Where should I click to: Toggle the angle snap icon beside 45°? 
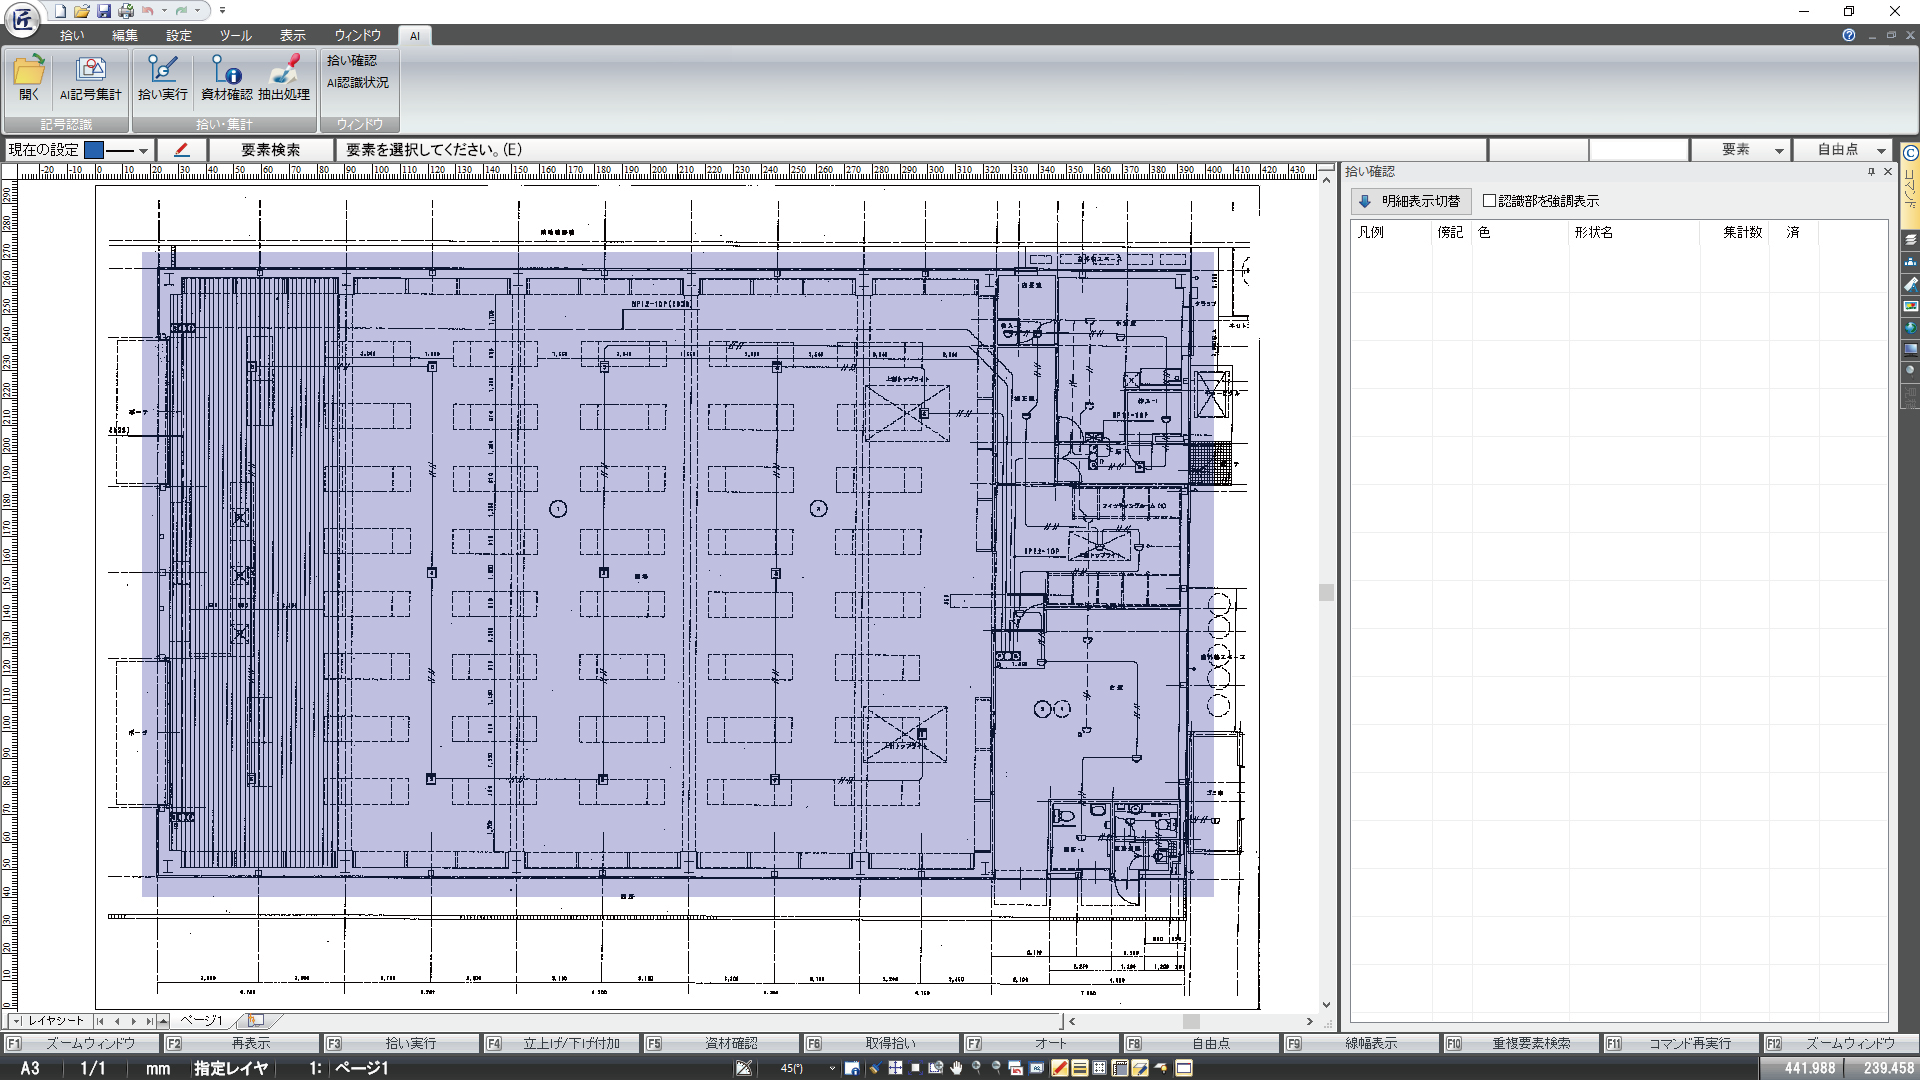tap(743, 1068)
